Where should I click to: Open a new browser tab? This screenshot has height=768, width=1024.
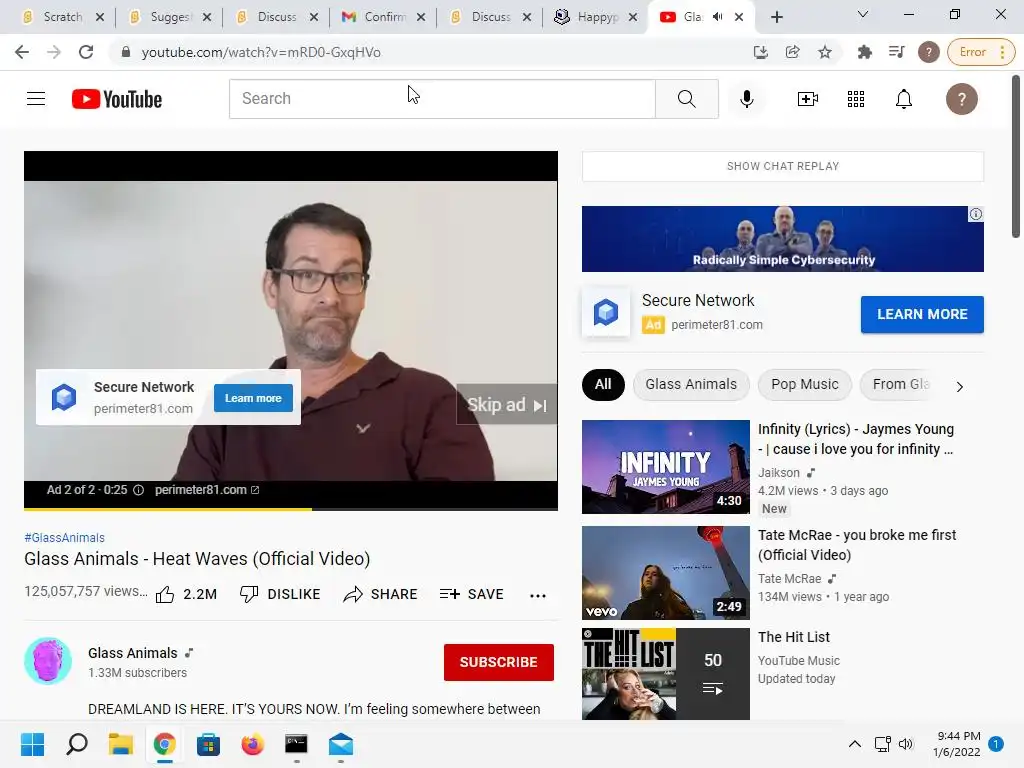(776, 17)
